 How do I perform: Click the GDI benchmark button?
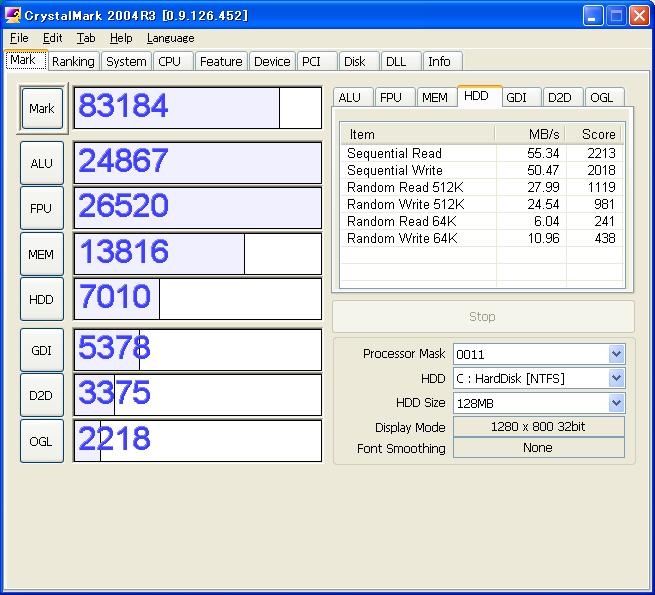(41, 350)
